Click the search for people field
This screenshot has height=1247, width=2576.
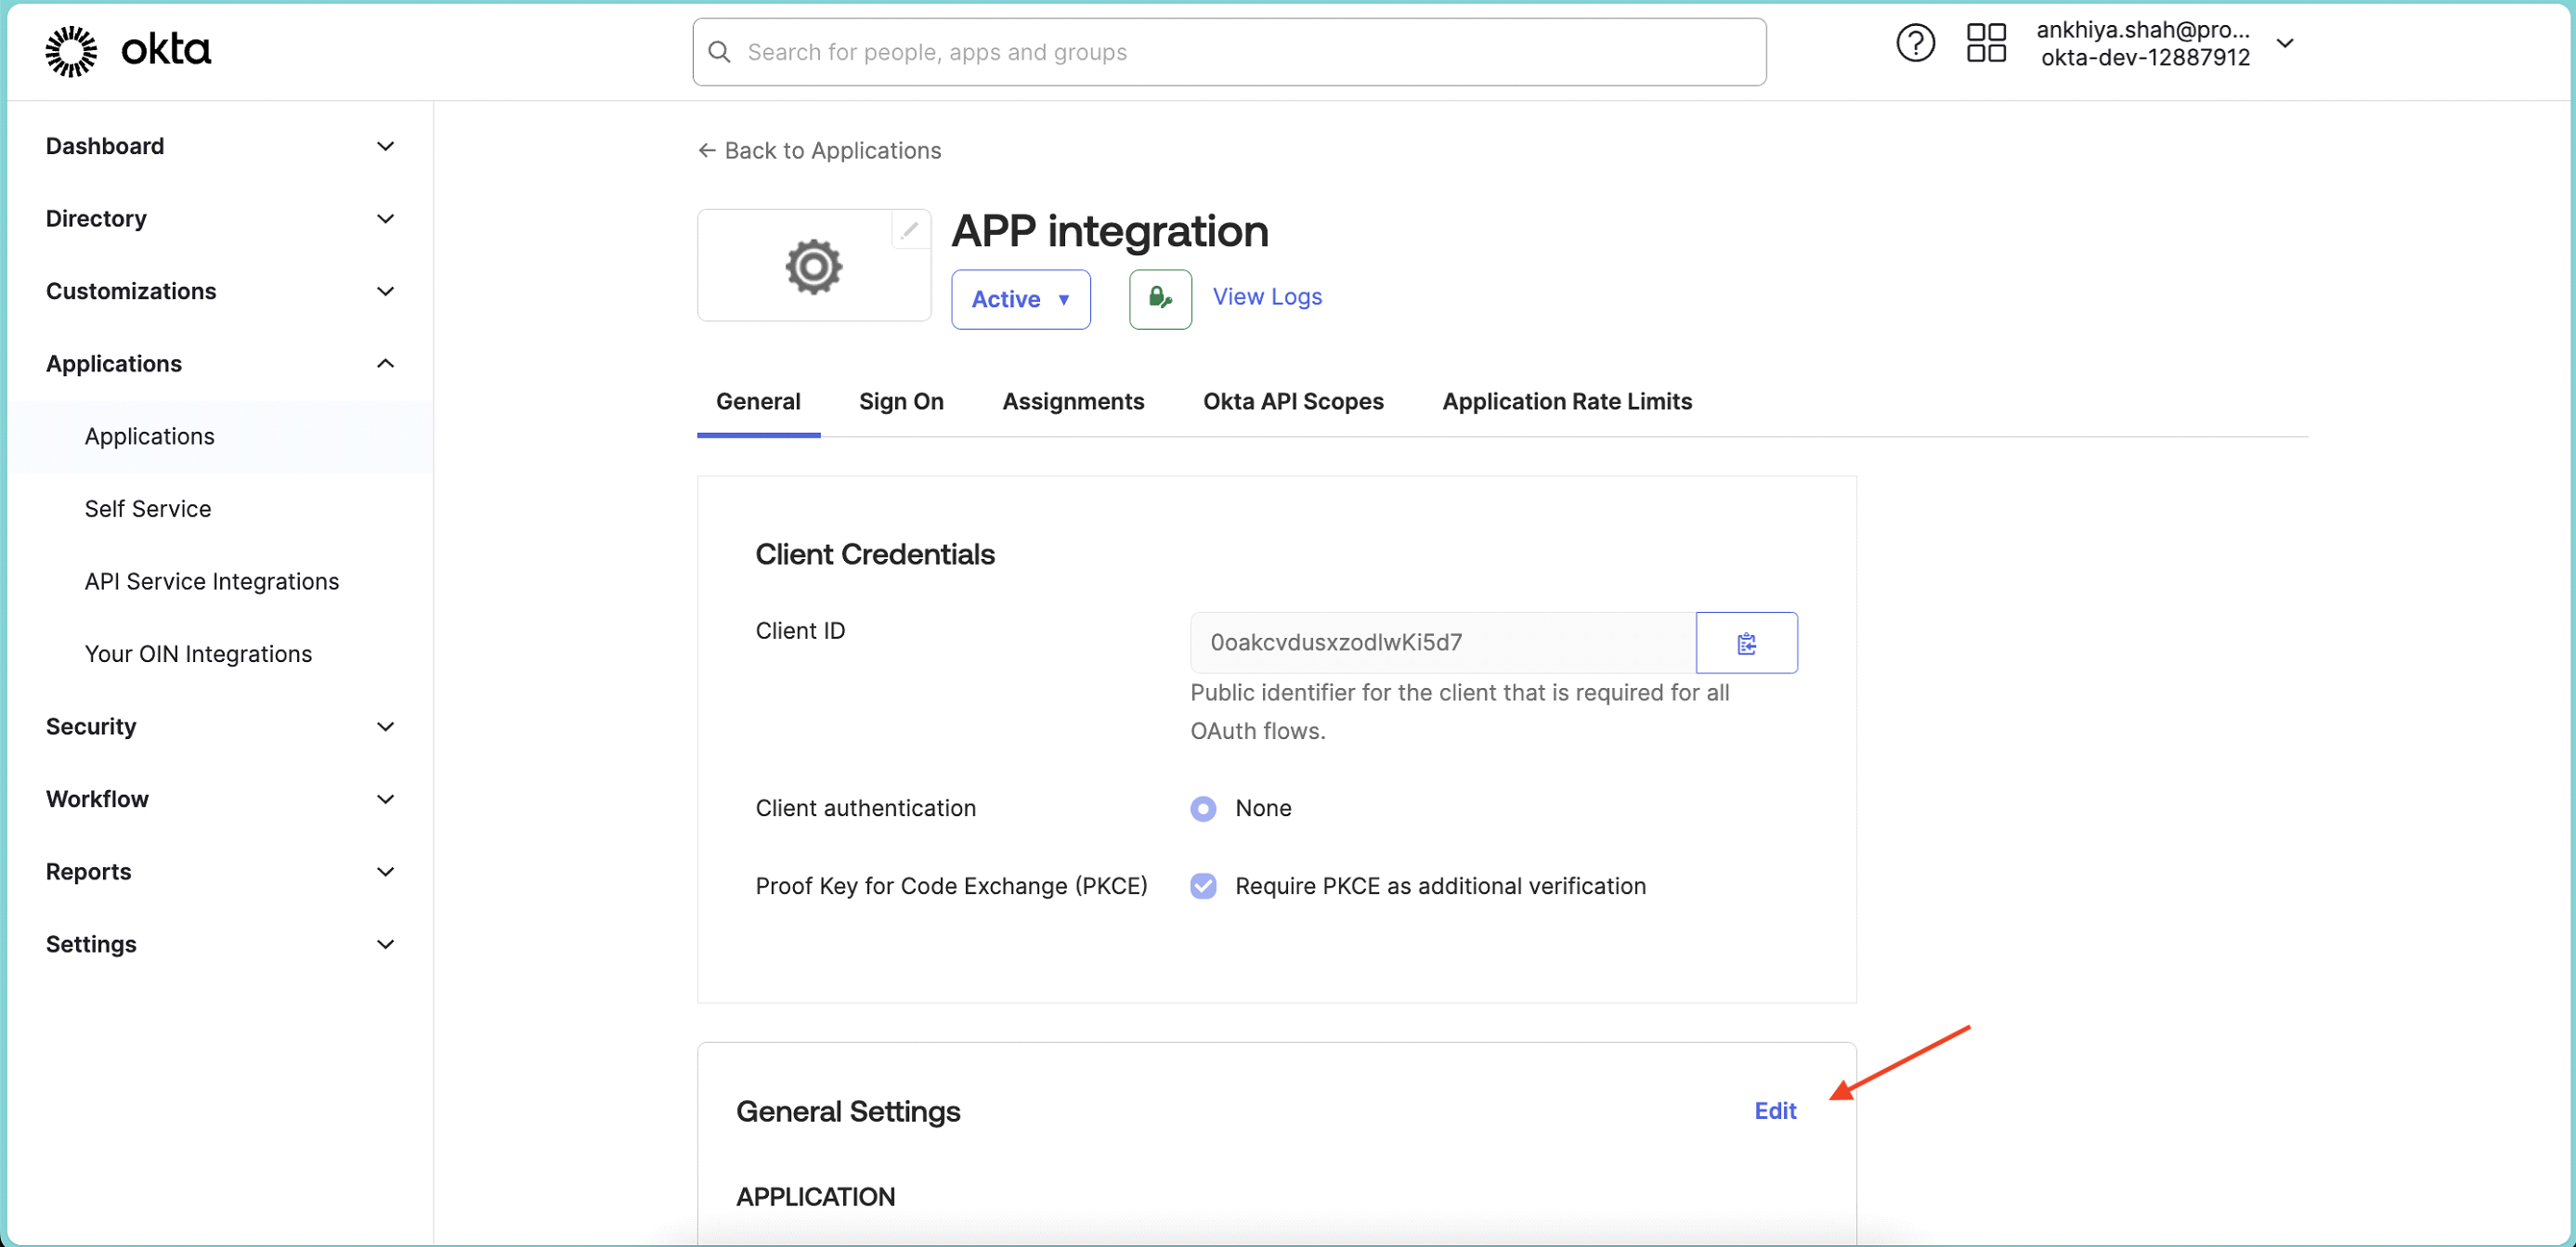1100,52
